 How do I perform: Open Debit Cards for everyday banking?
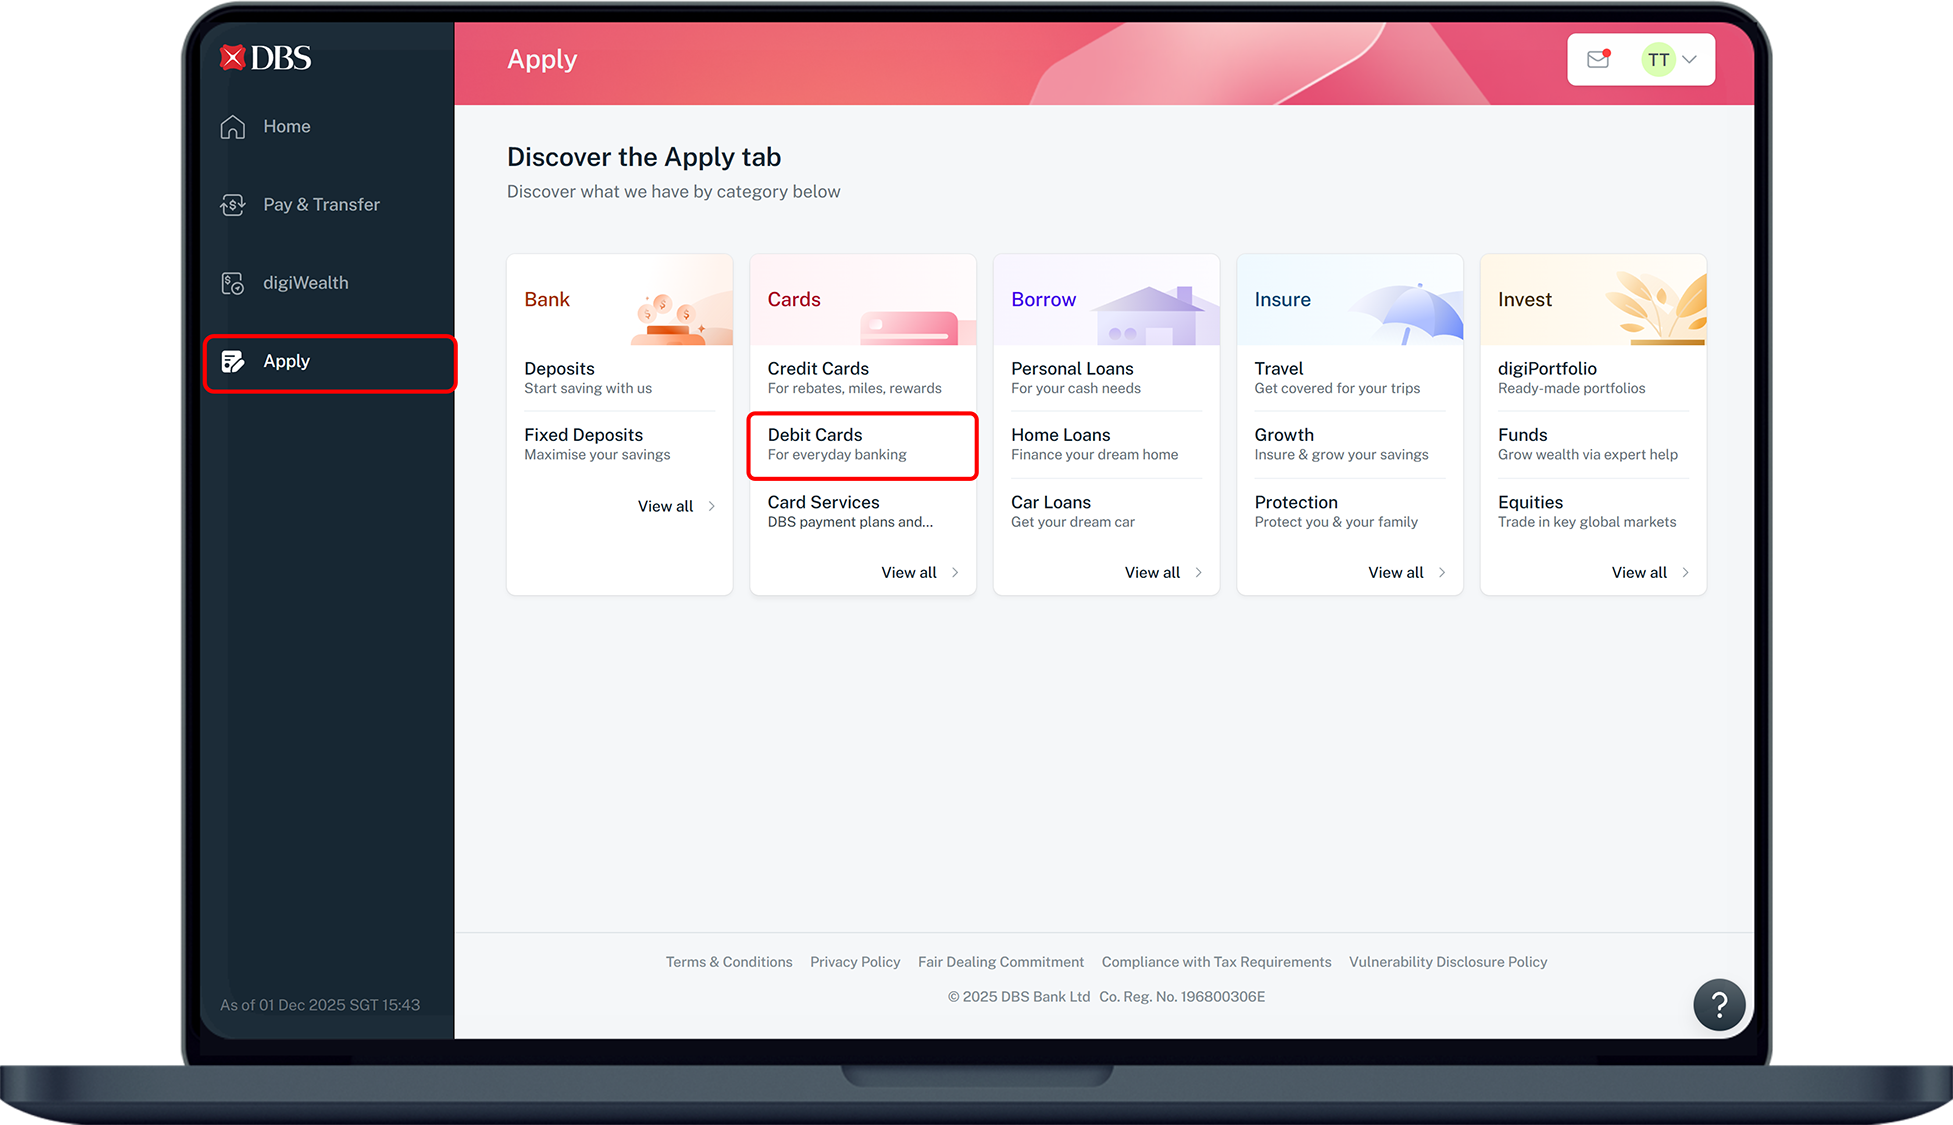(x=861, y=443)
